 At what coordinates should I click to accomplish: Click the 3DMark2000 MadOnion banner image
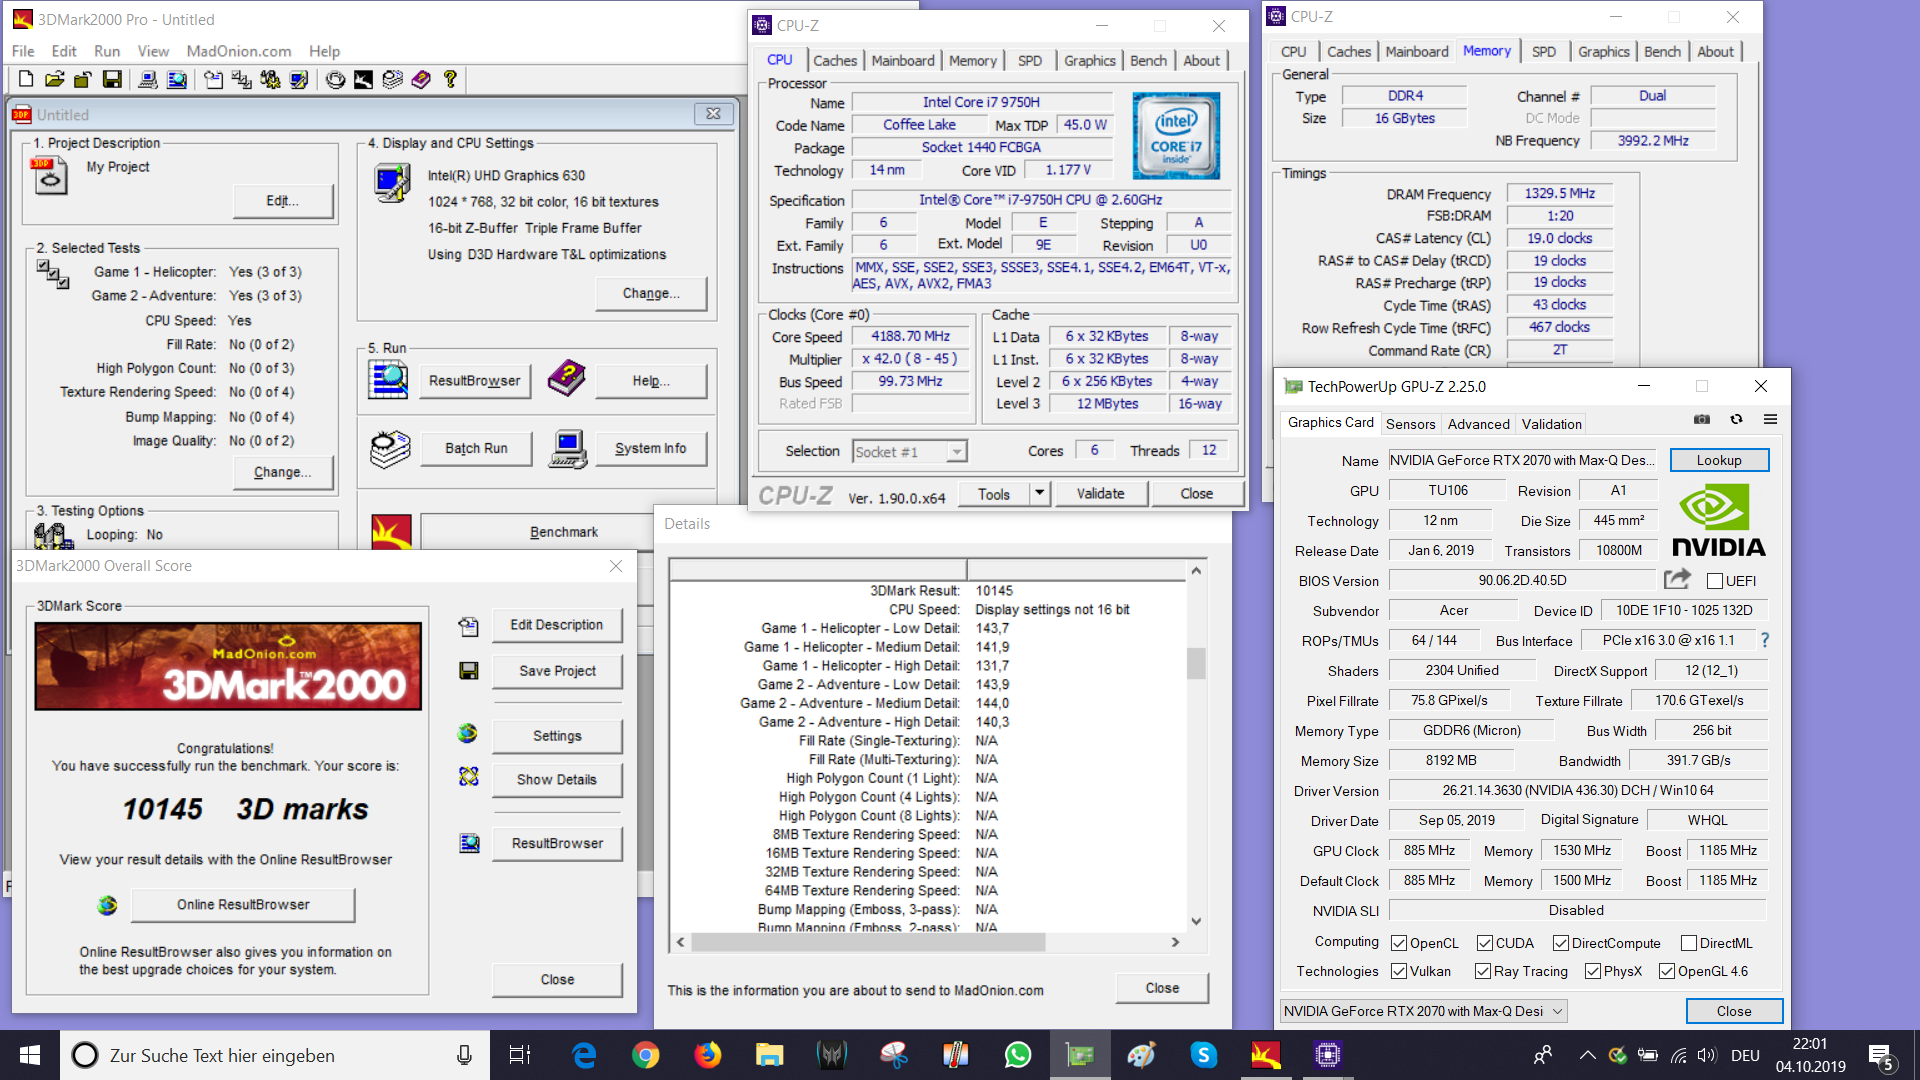[x=228, y=666]
